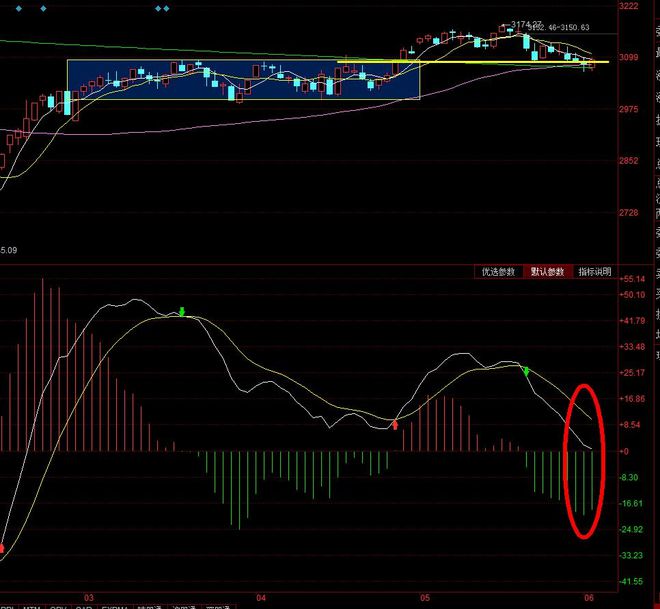Switch to the MTM indicator tab
Image resolution: width=660 pixels, height=609 pixels.
click(32, 606)
